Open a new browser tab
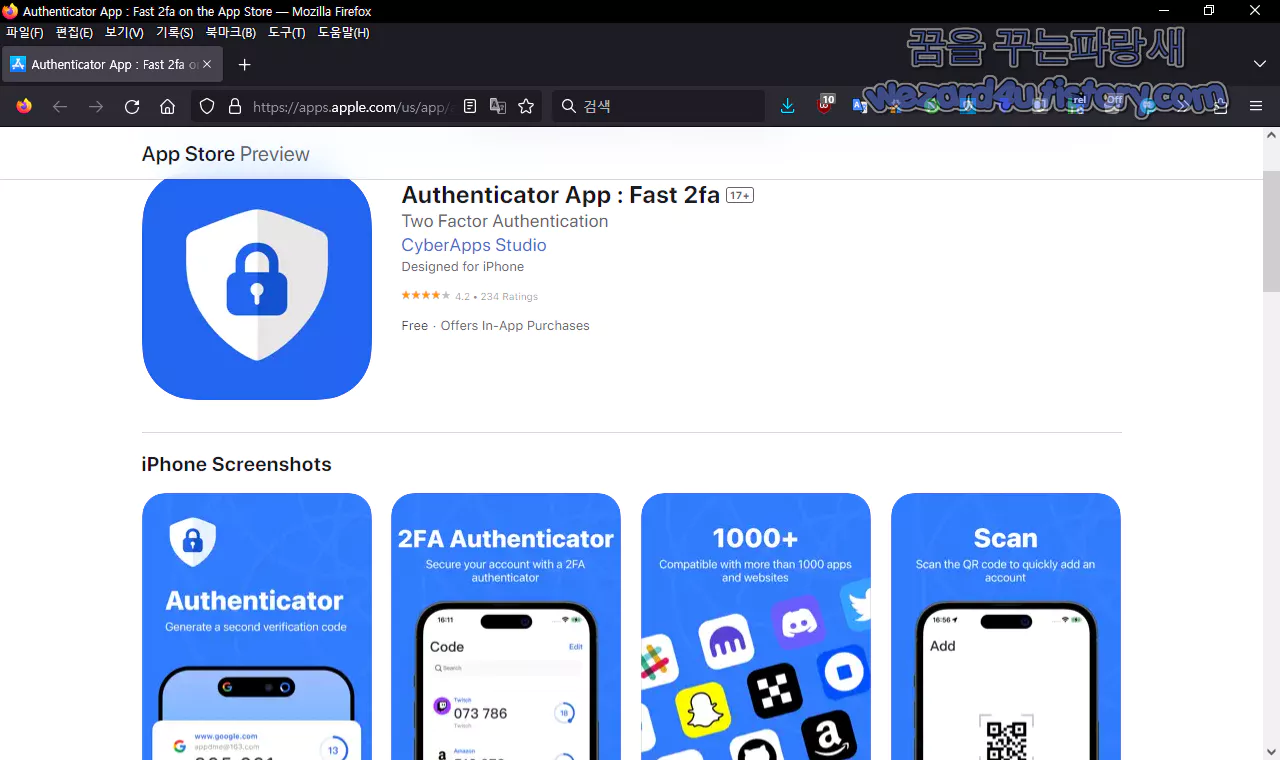1280x760 pixels. (x=245, y=64)
